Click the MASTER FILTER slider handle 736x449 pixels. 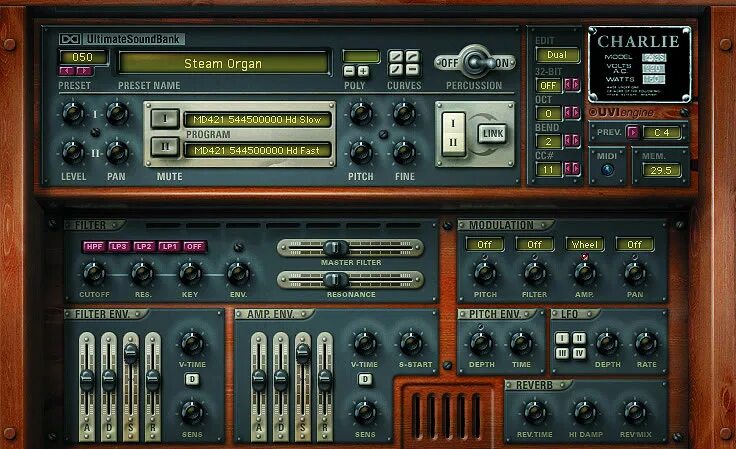click(336, 248)
